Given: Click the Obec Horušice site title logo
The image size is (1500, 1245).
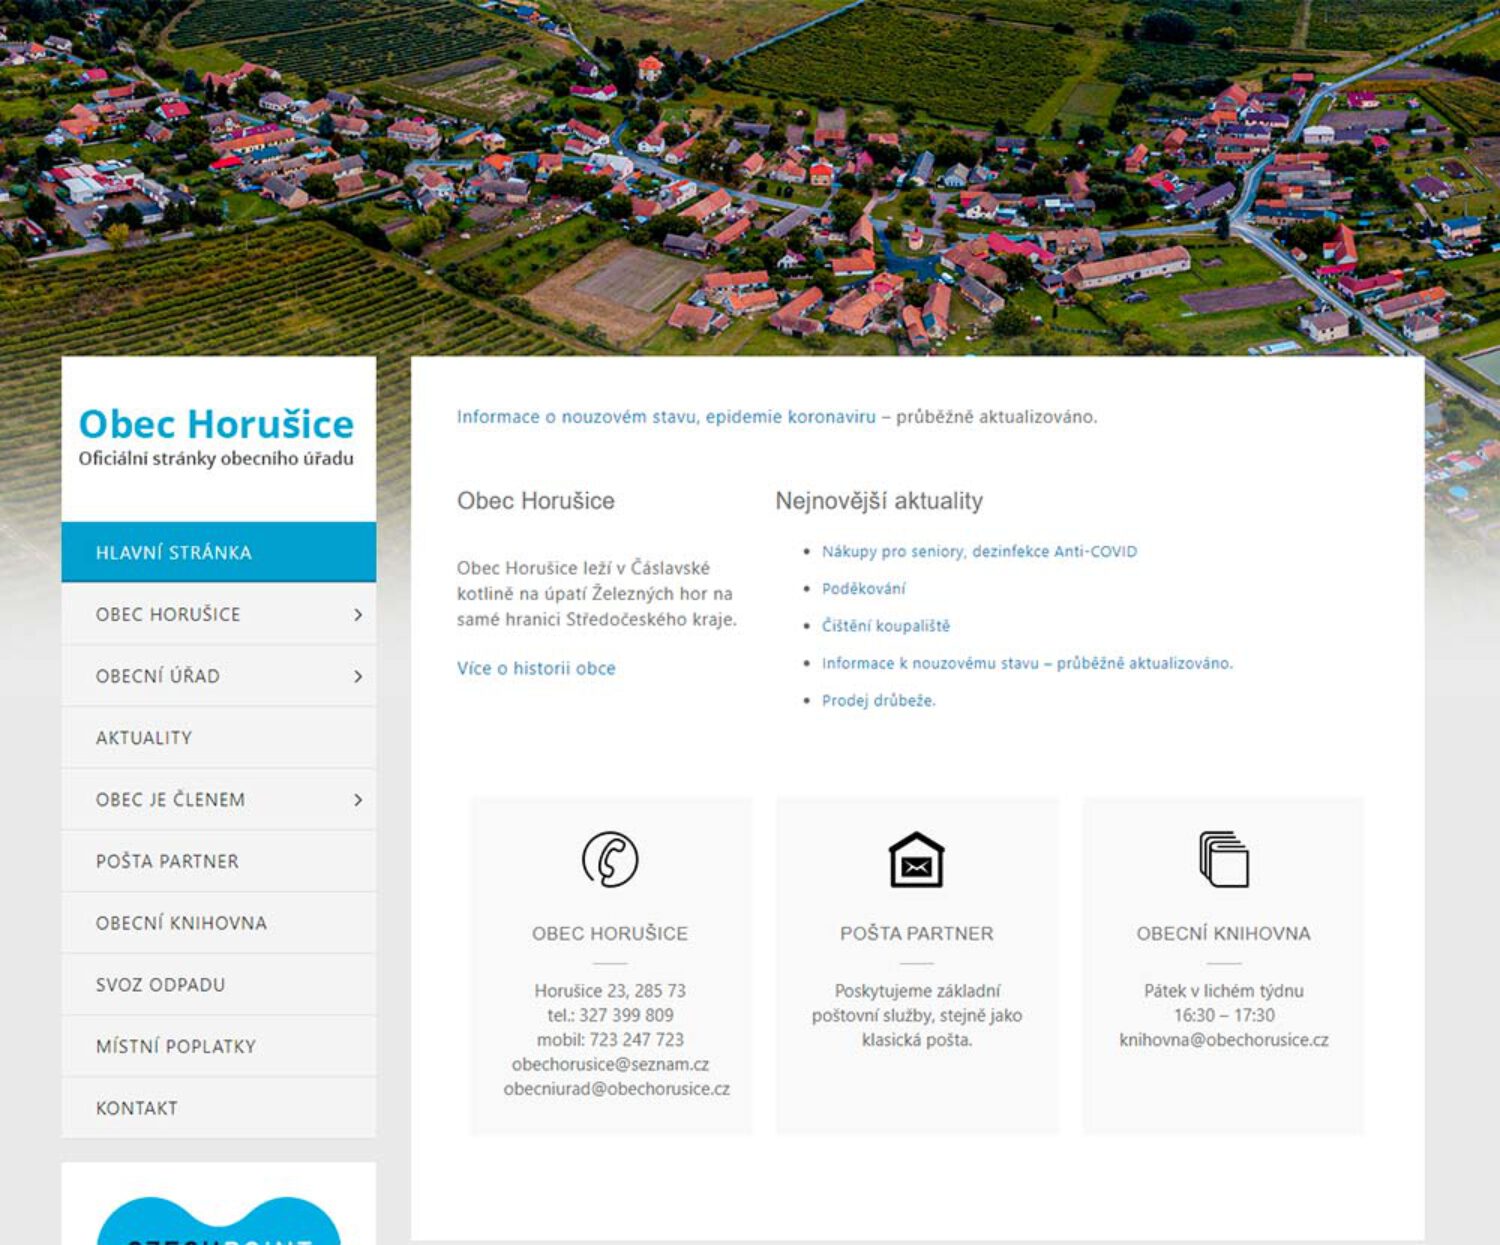Looking at the screenshot, I should [216, 424].
